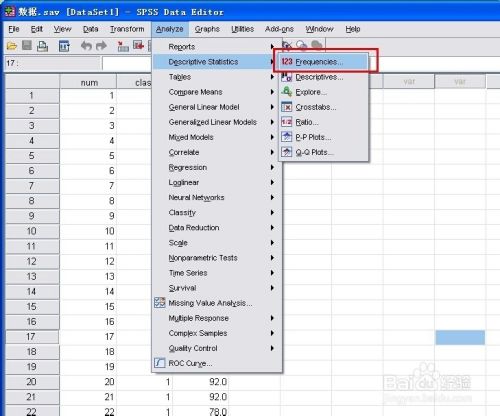Click the cell value input field
Viewport: 500px width, 416px height.
point(127,63)
